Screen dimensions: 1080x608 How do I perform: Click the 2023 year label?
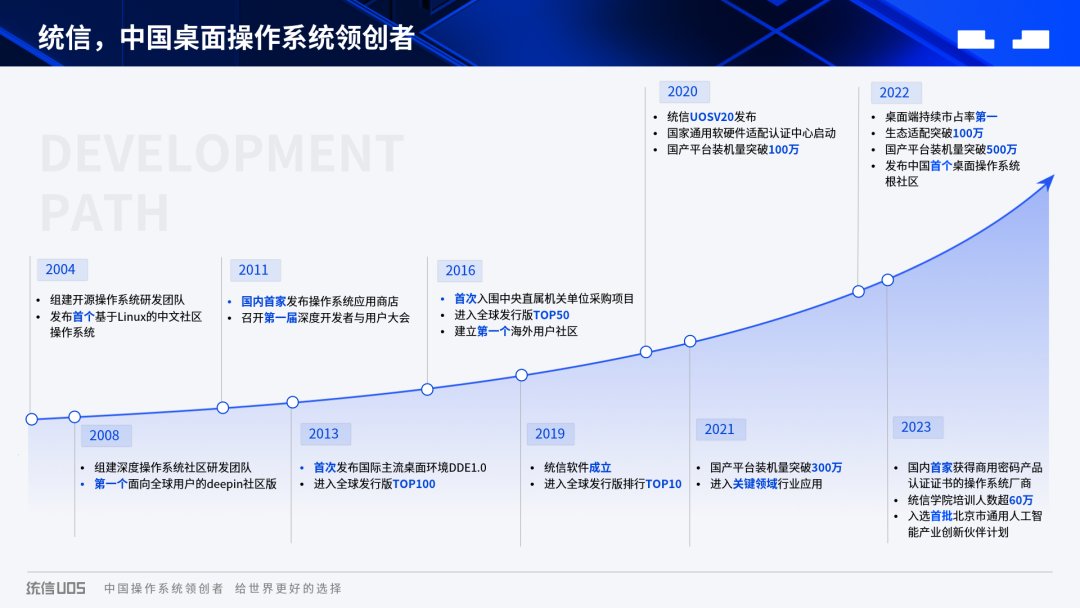917,428
